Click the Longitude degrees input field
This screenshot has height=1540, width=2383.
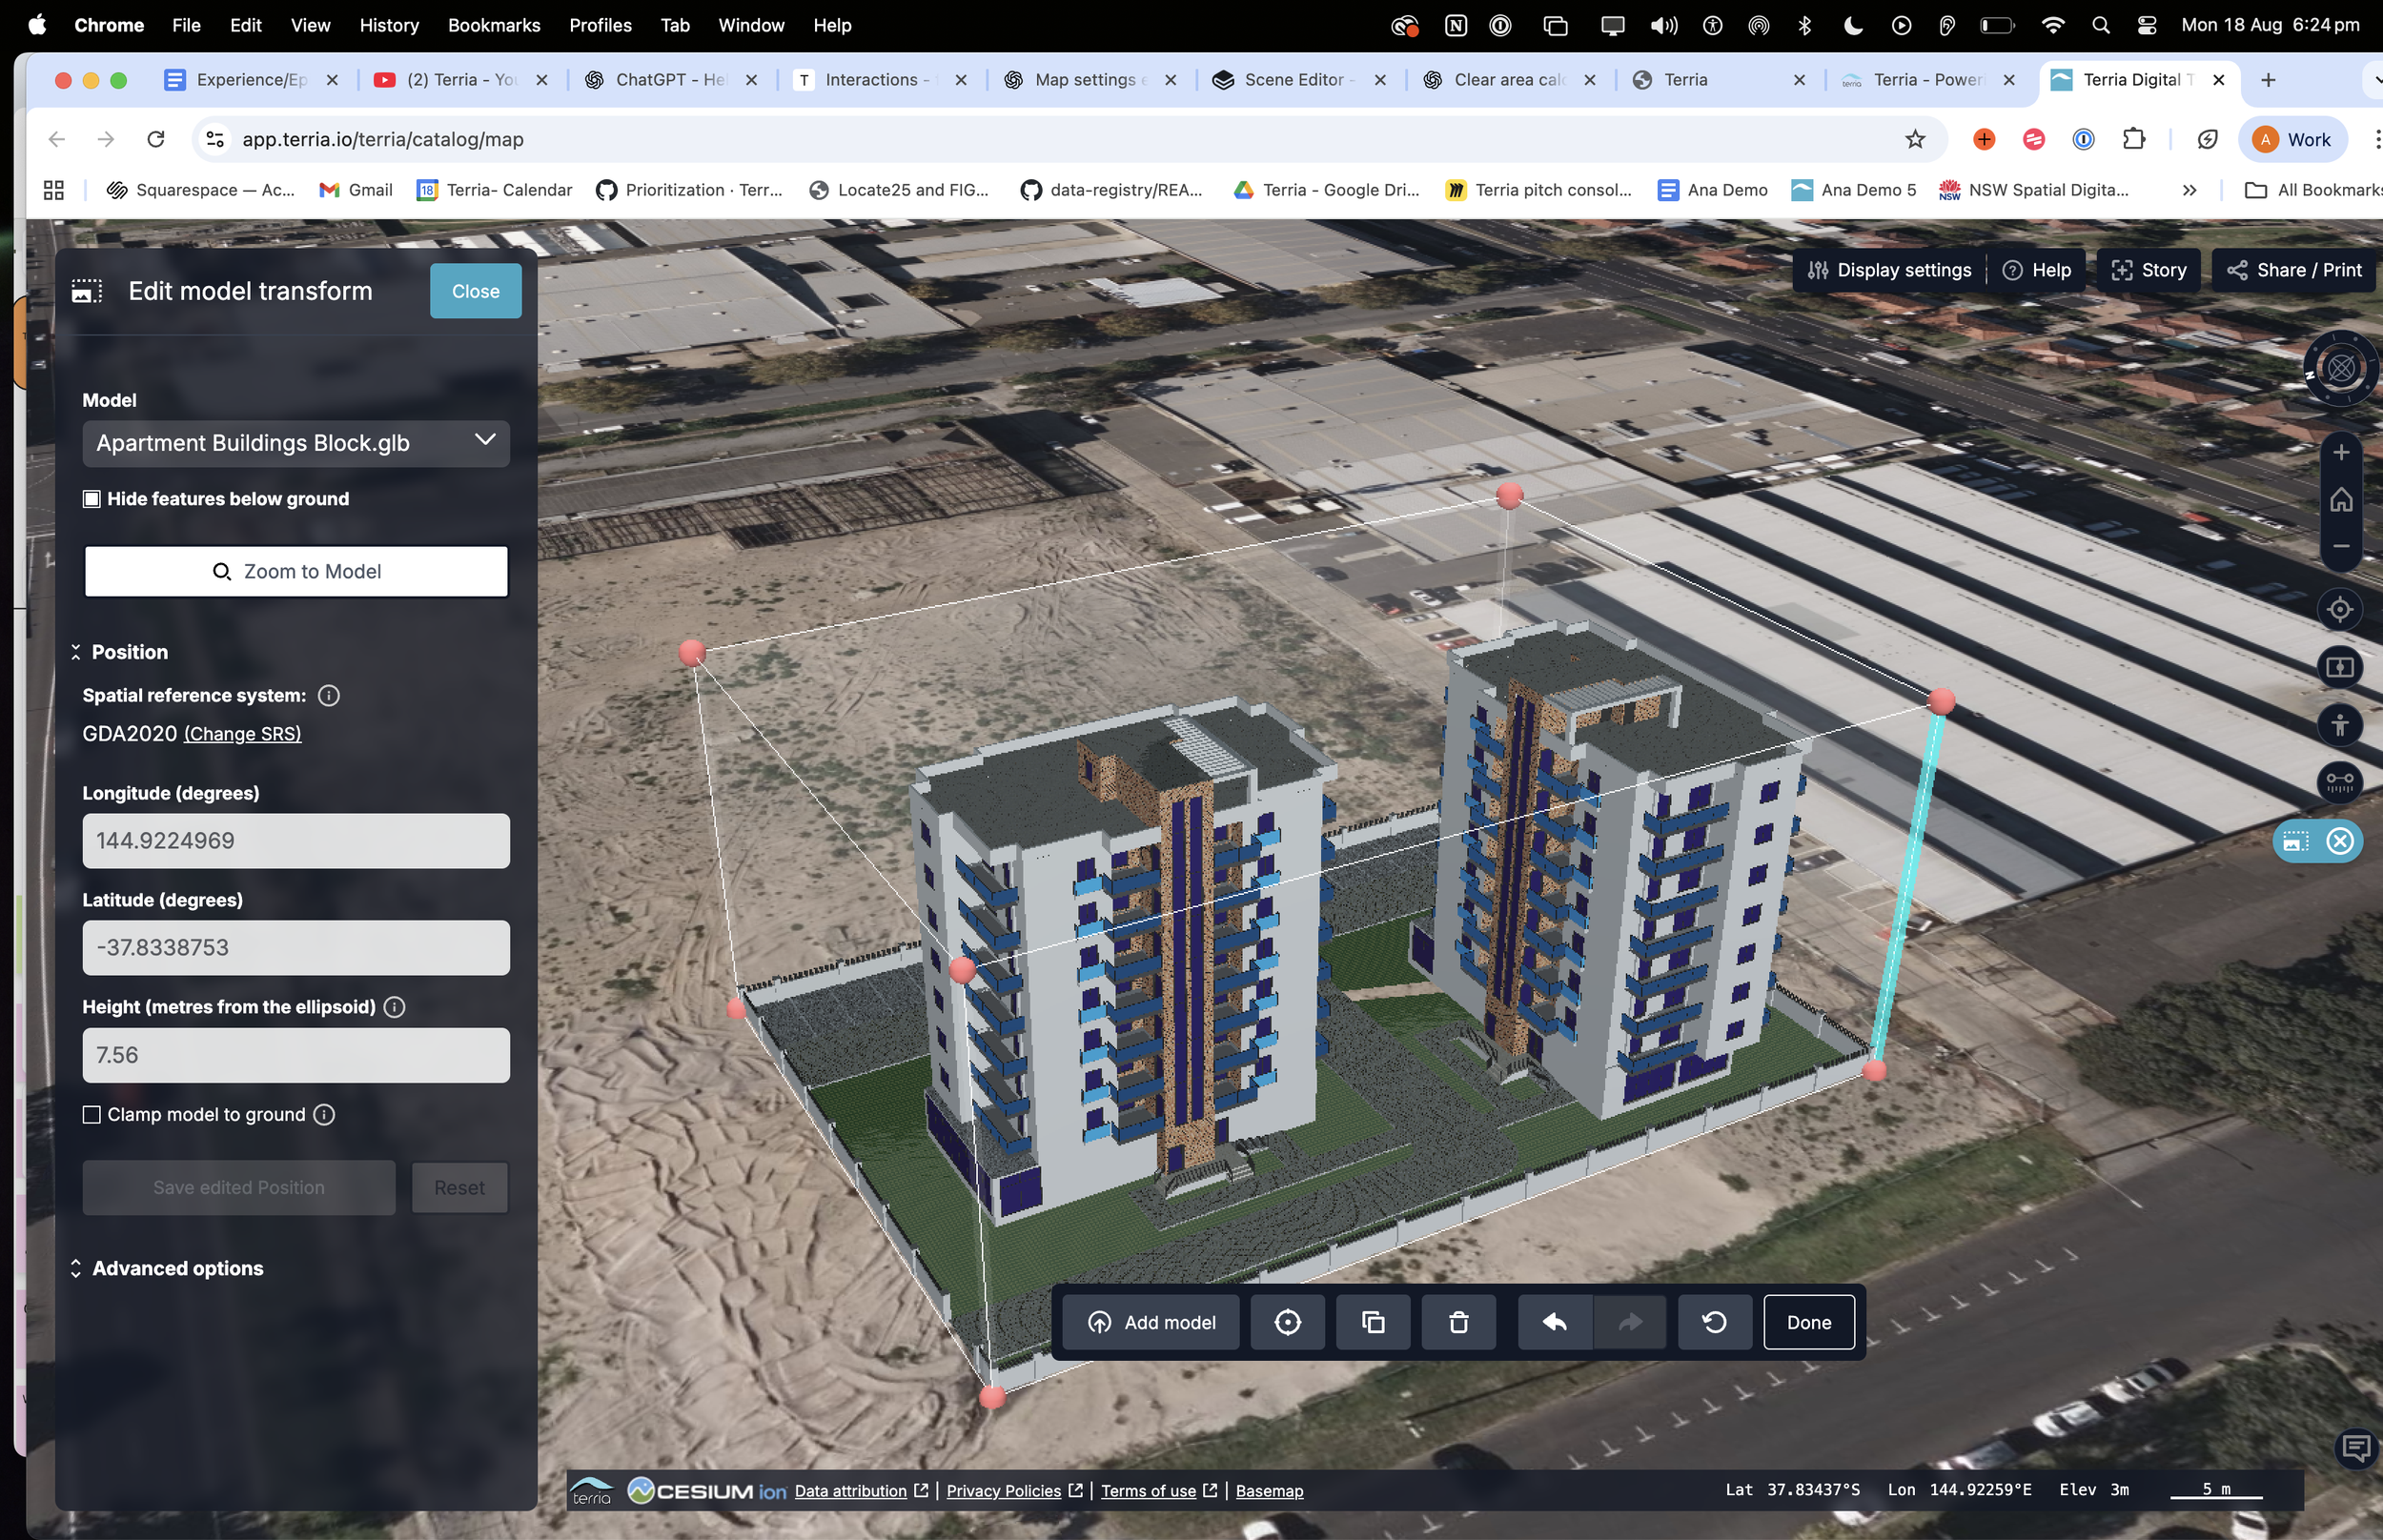pyautogui.click(x=296, y=840)
